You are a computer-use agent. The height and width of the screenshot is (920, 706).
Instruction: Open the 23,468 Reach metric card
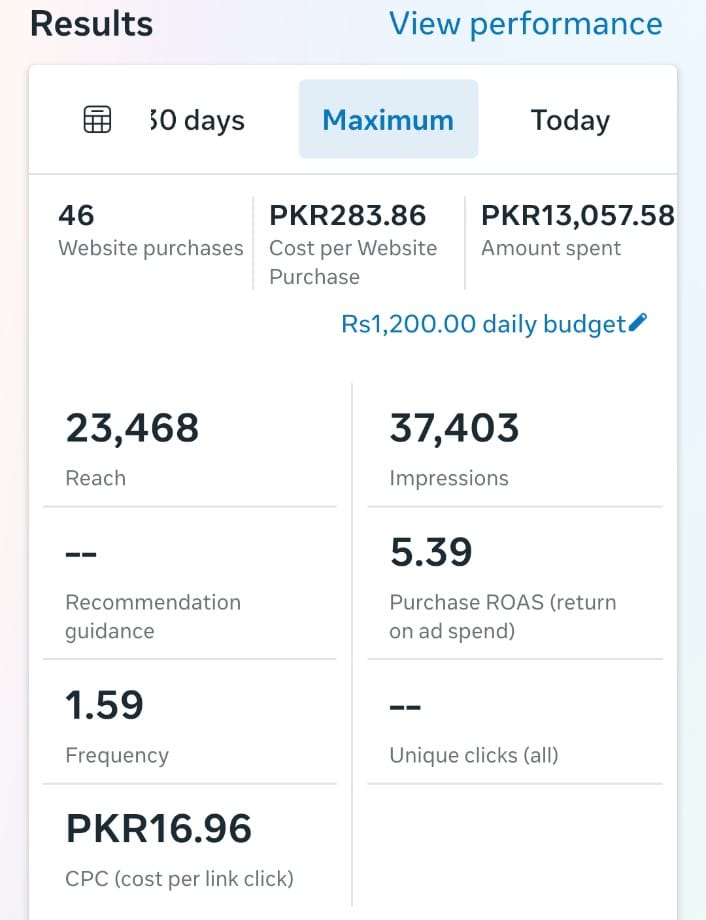(x=190, y=448)
